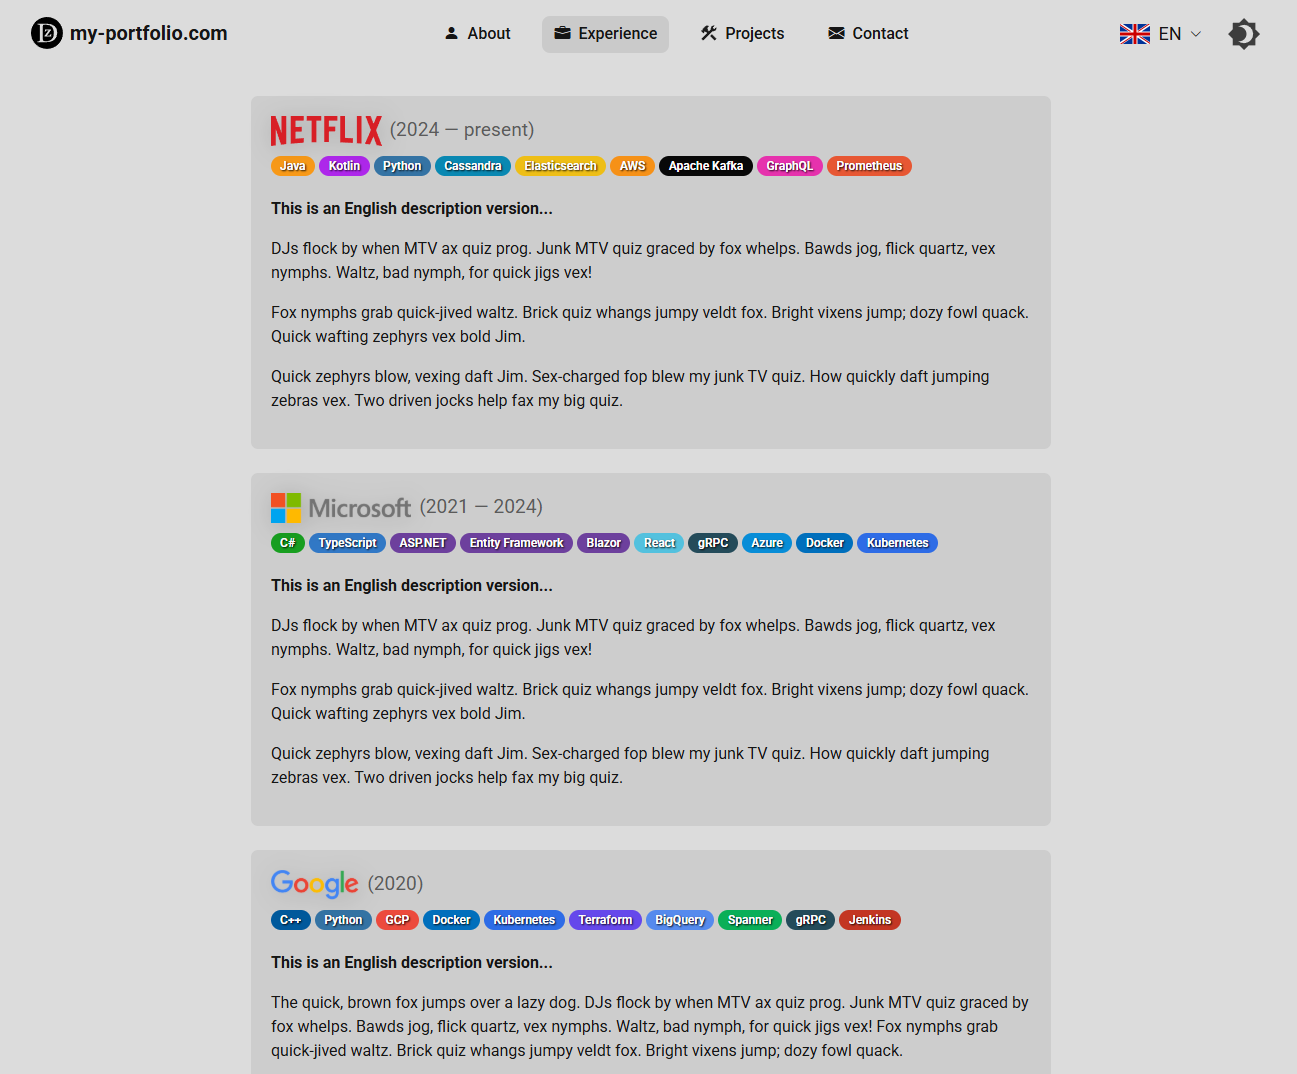
Task: Select the GCP tag
Action: click(x=397, y=920)
